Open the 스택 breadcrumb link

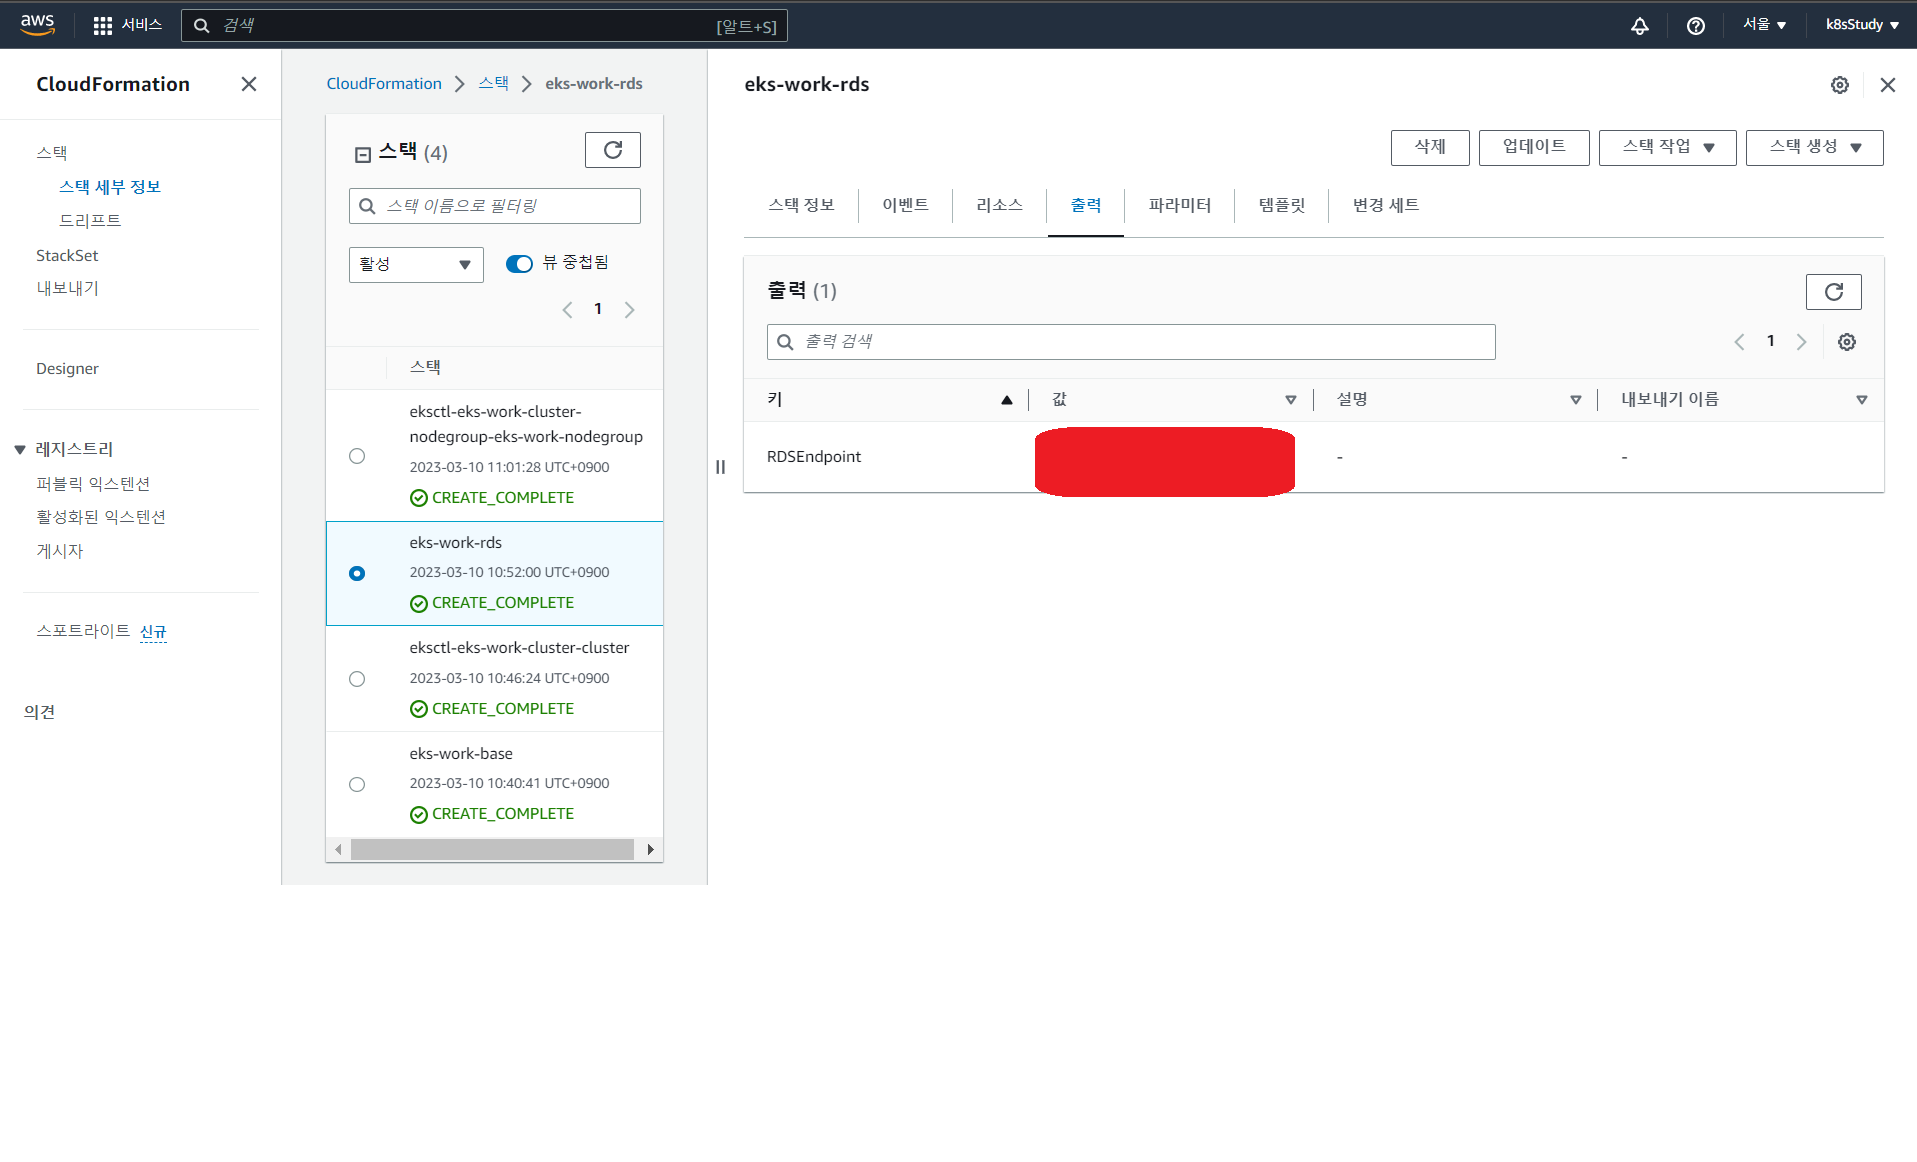pos(493,84)
